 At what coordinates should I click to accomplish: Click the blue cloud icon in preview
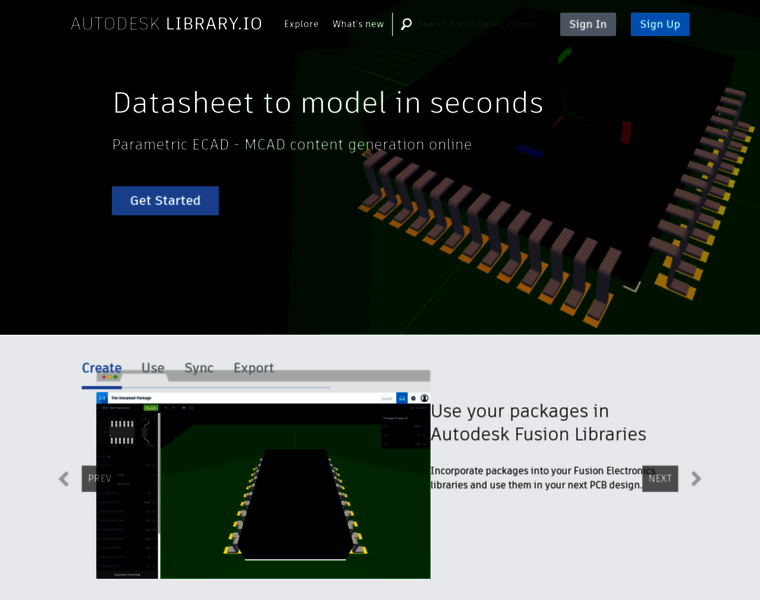(402, 398)
